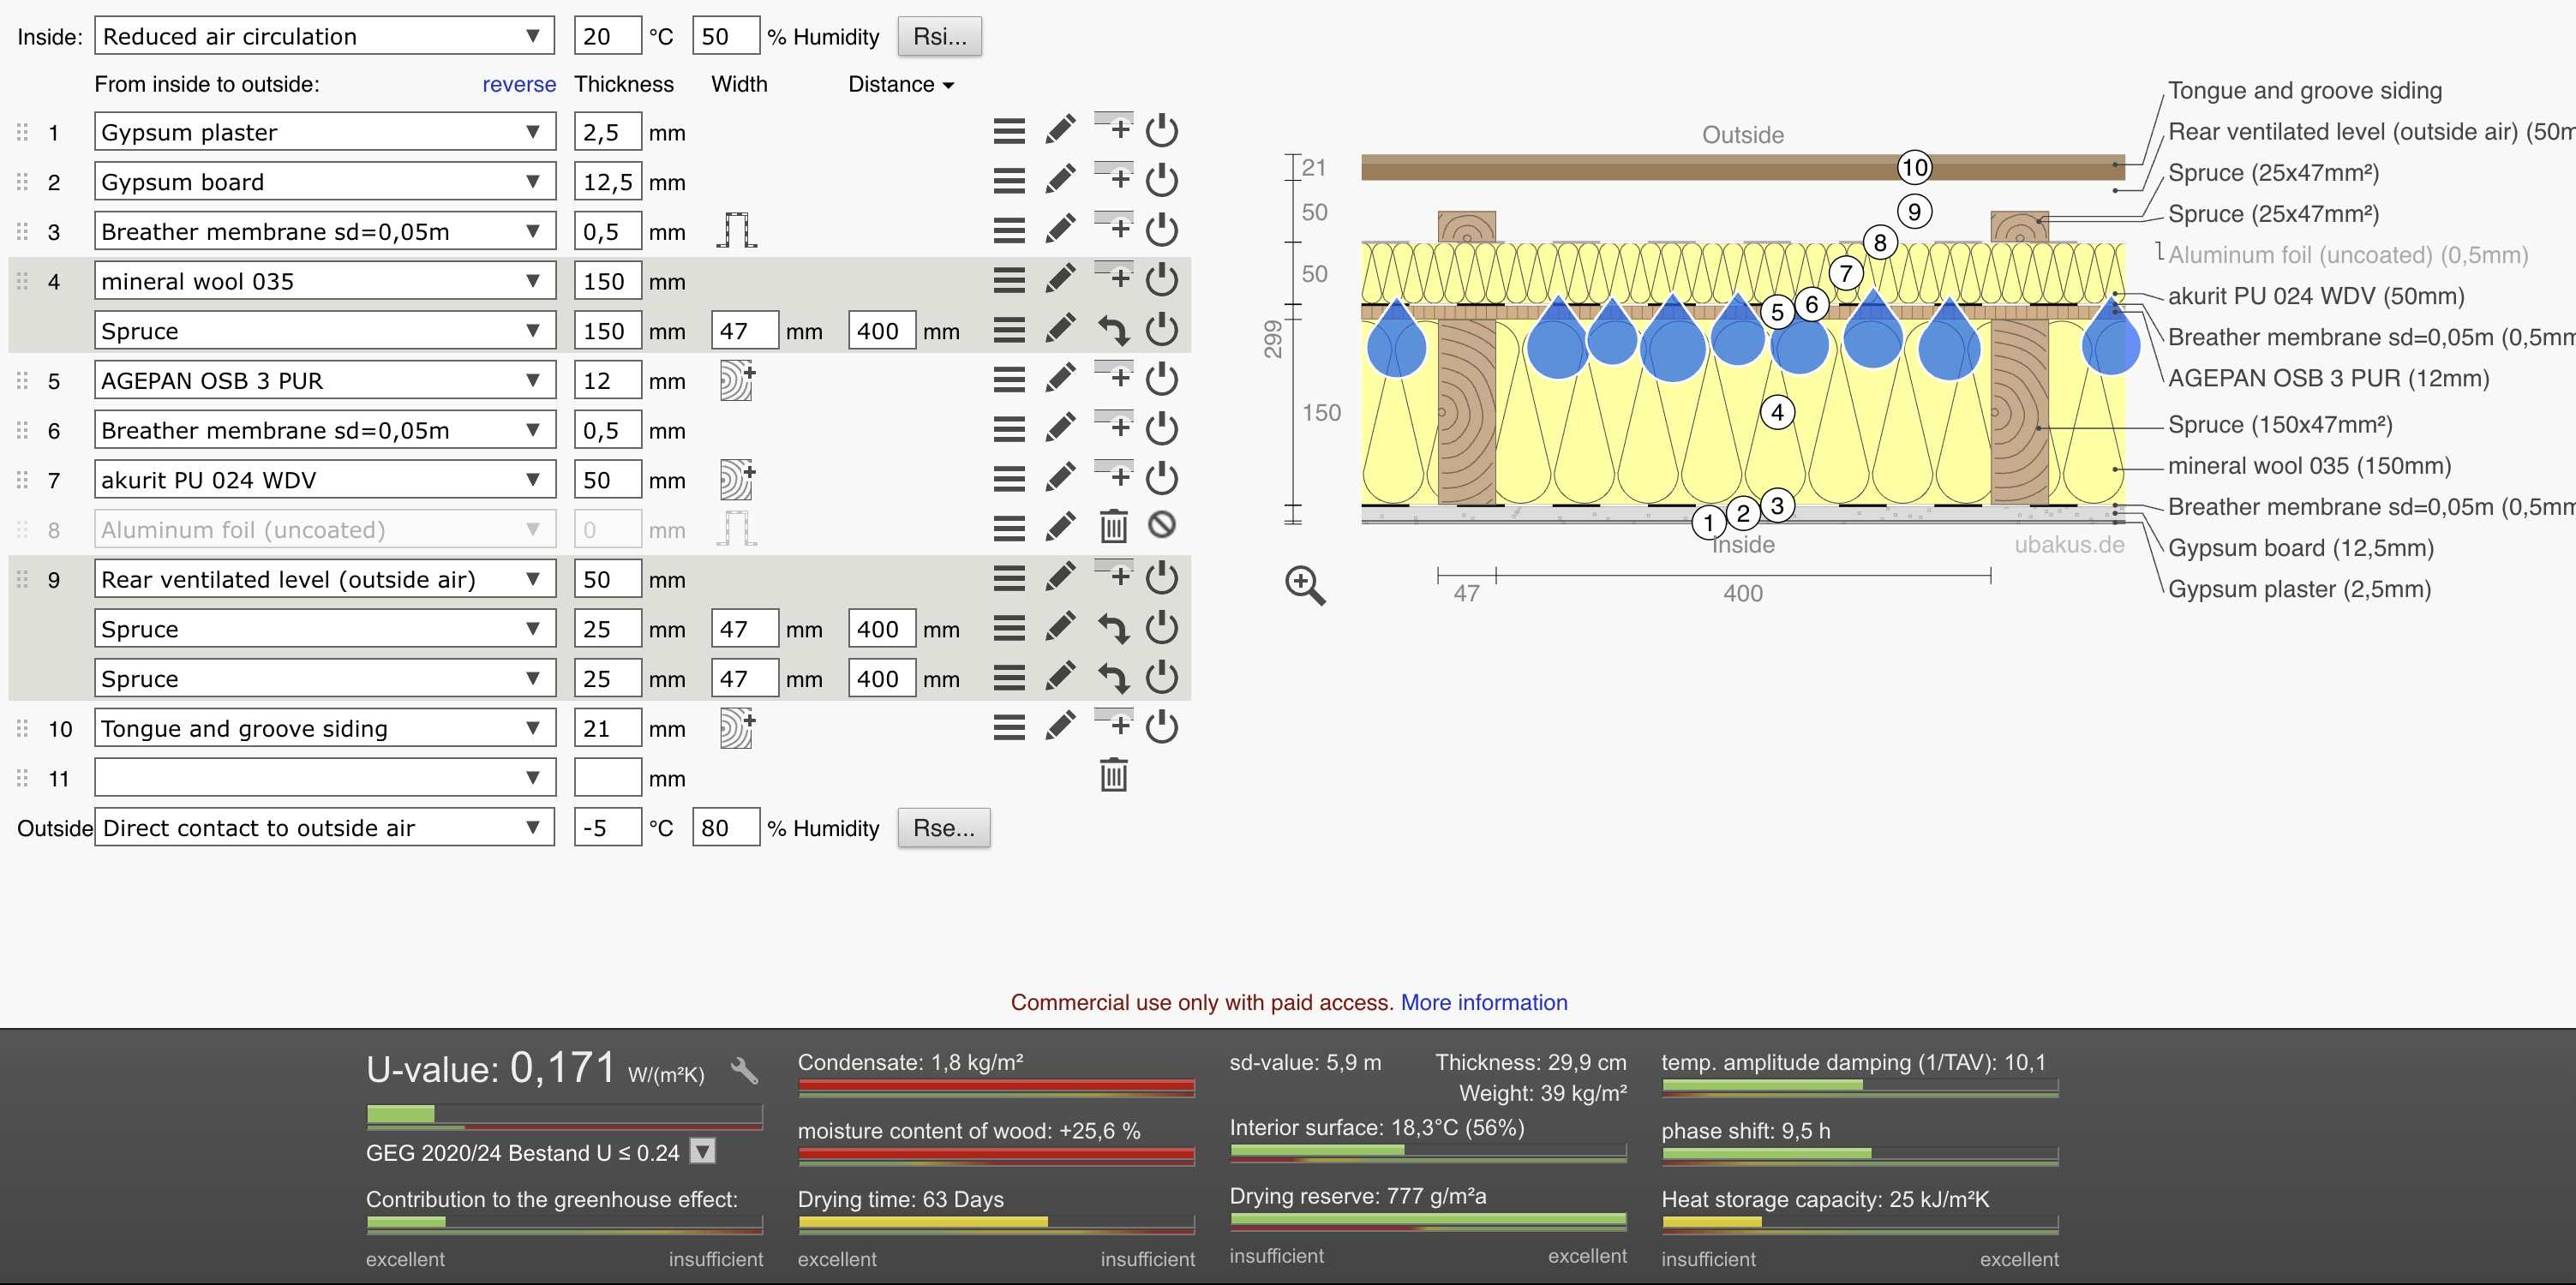
Task: Click the pencil edit icon for Gypsum plaster
Action: (x=1060, y=130)
